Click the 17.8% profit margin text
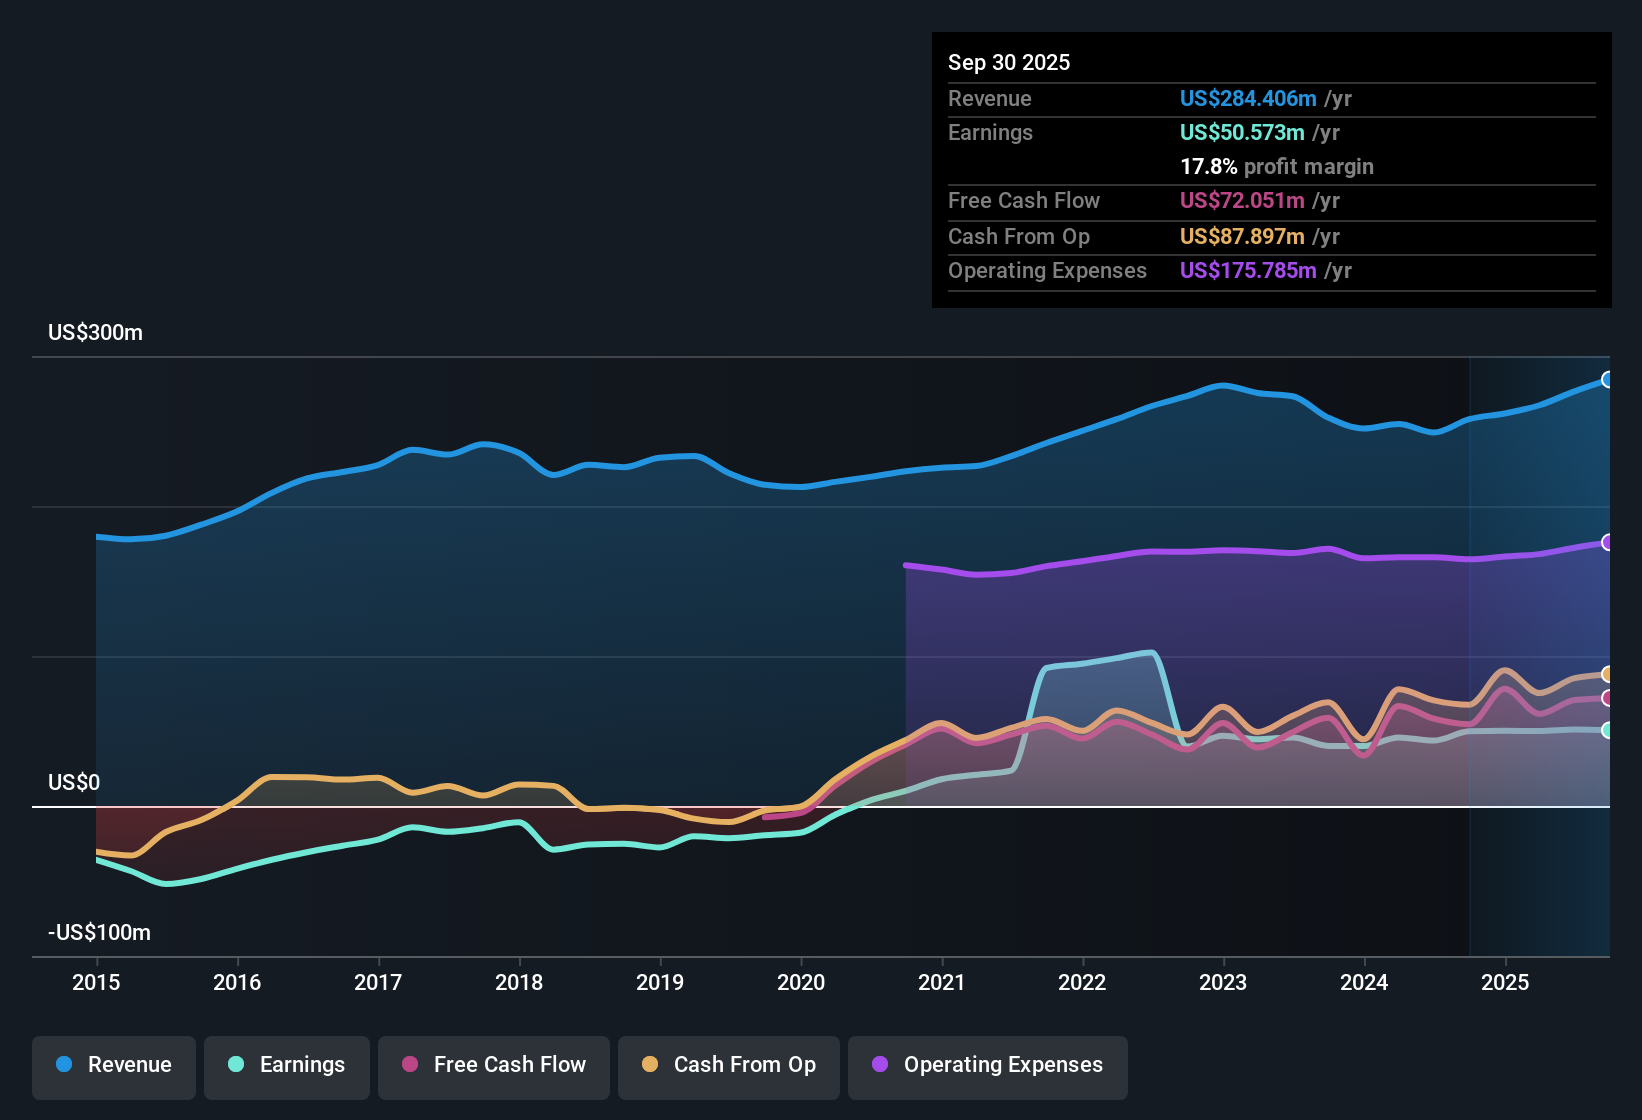Image resolution: width=1642 pixels, height=1120 pixels. (1277, 166)
